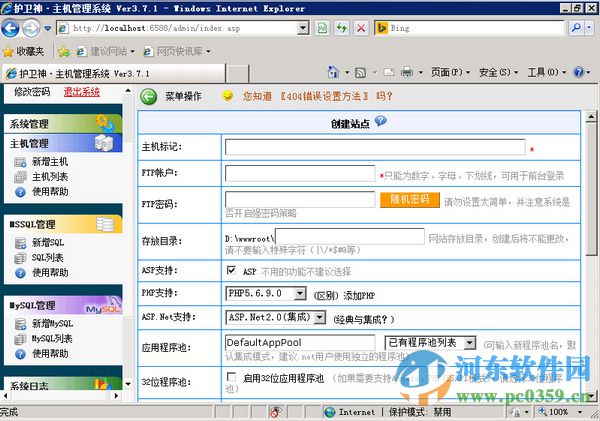Image resolution: width=600 pixels, height=421 pixels.
Task: Click the main content vertical scrollbar thumb
Action: tap(591, 189)
